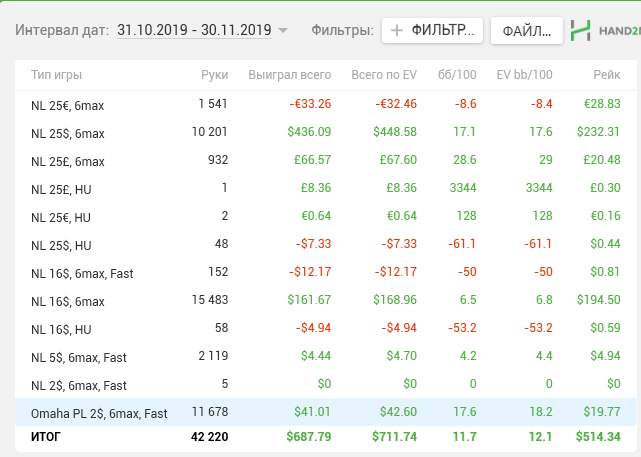Open the date interval dropdown arrow
641x457 pixels.
pos(283,31)
